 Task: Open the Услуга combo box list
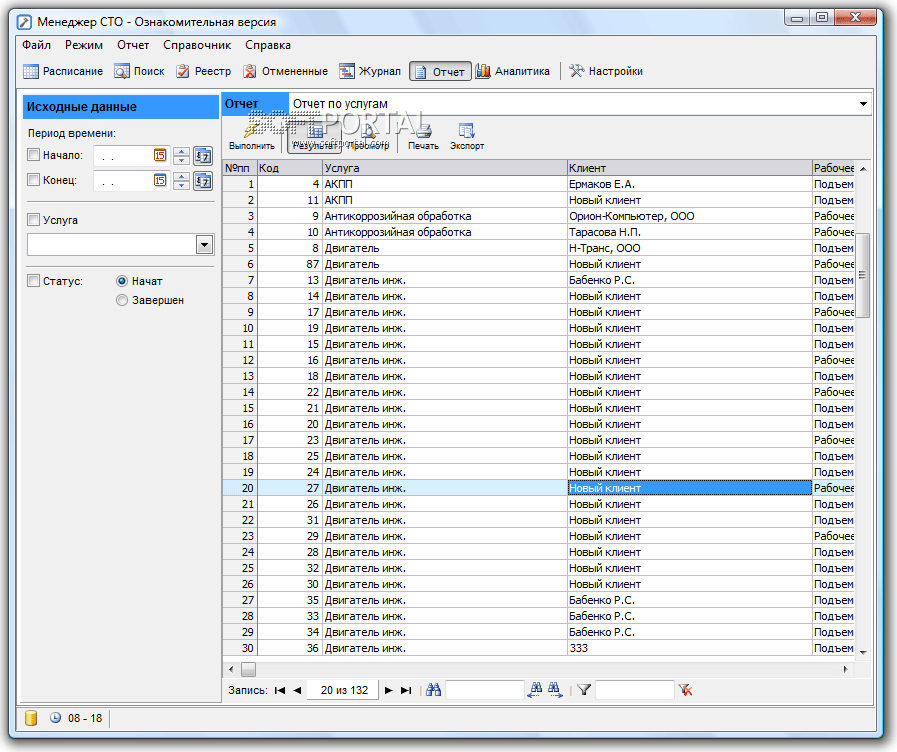click(204, 245)
